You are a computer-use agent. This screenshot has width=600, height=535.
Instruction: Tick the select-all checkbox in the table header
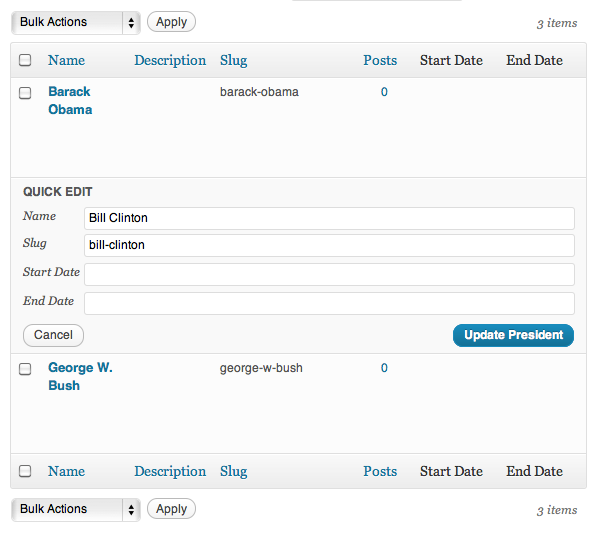25,60
